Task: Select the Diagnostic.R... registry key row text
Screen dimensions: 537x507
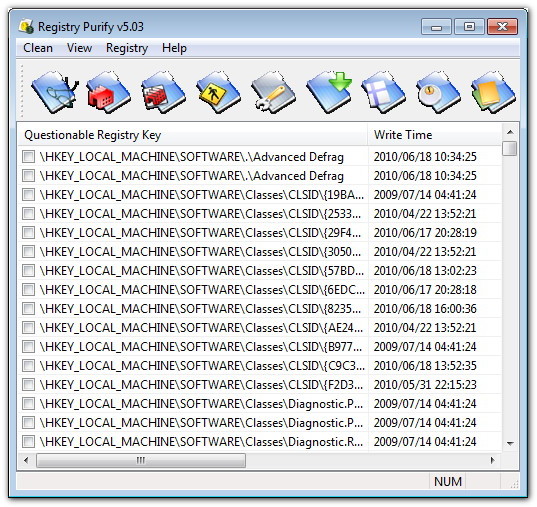Action: click(201, 442)
